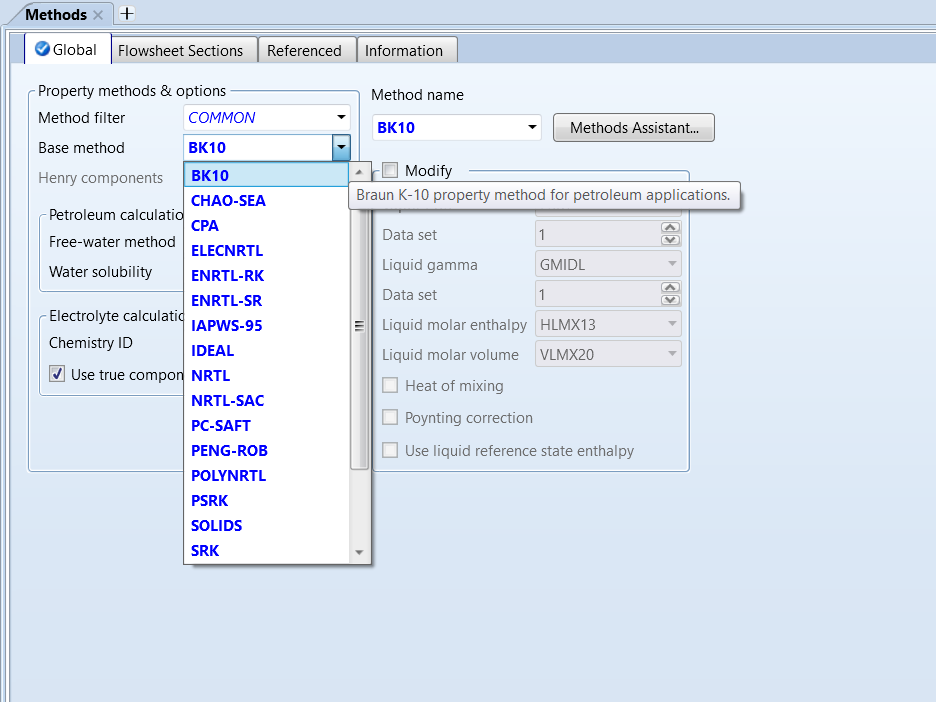
Task: Enable Poynting correction checkbox
Action: coord(390,417)
